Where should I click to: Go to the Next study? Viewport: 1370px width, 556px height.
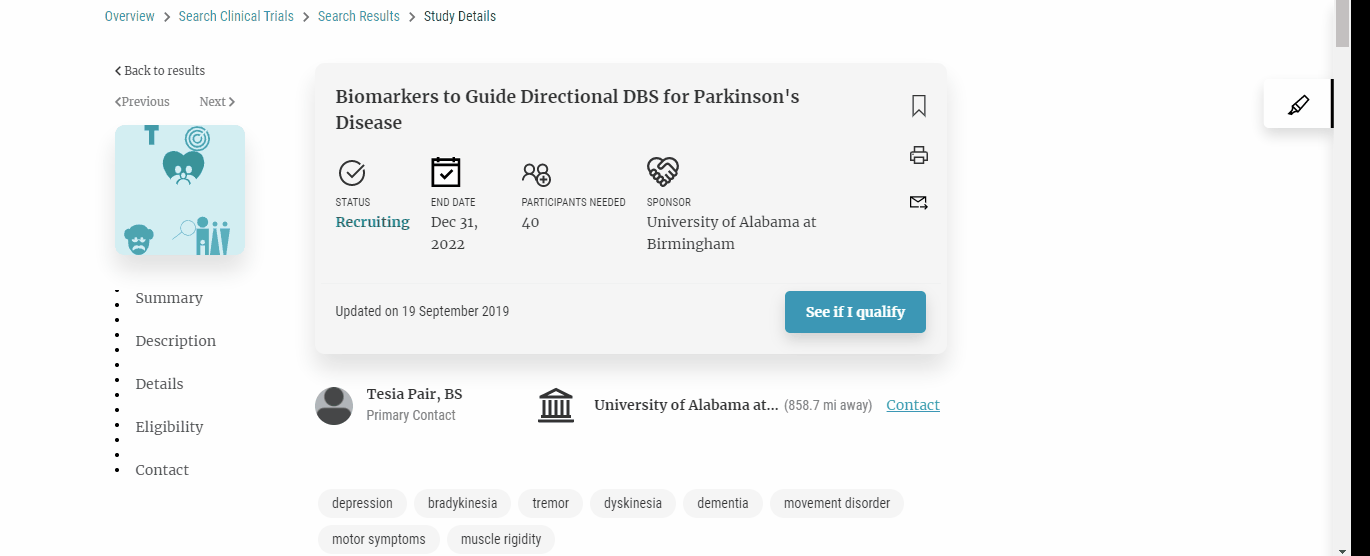click(x=217, y=102)
